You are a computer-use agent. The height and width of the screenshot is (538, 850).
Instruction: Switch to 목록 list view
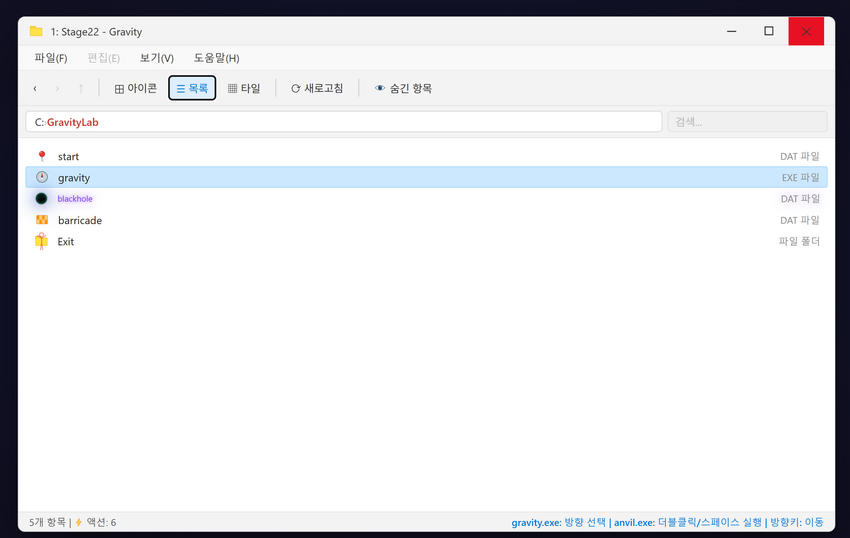tap(192, 88)
